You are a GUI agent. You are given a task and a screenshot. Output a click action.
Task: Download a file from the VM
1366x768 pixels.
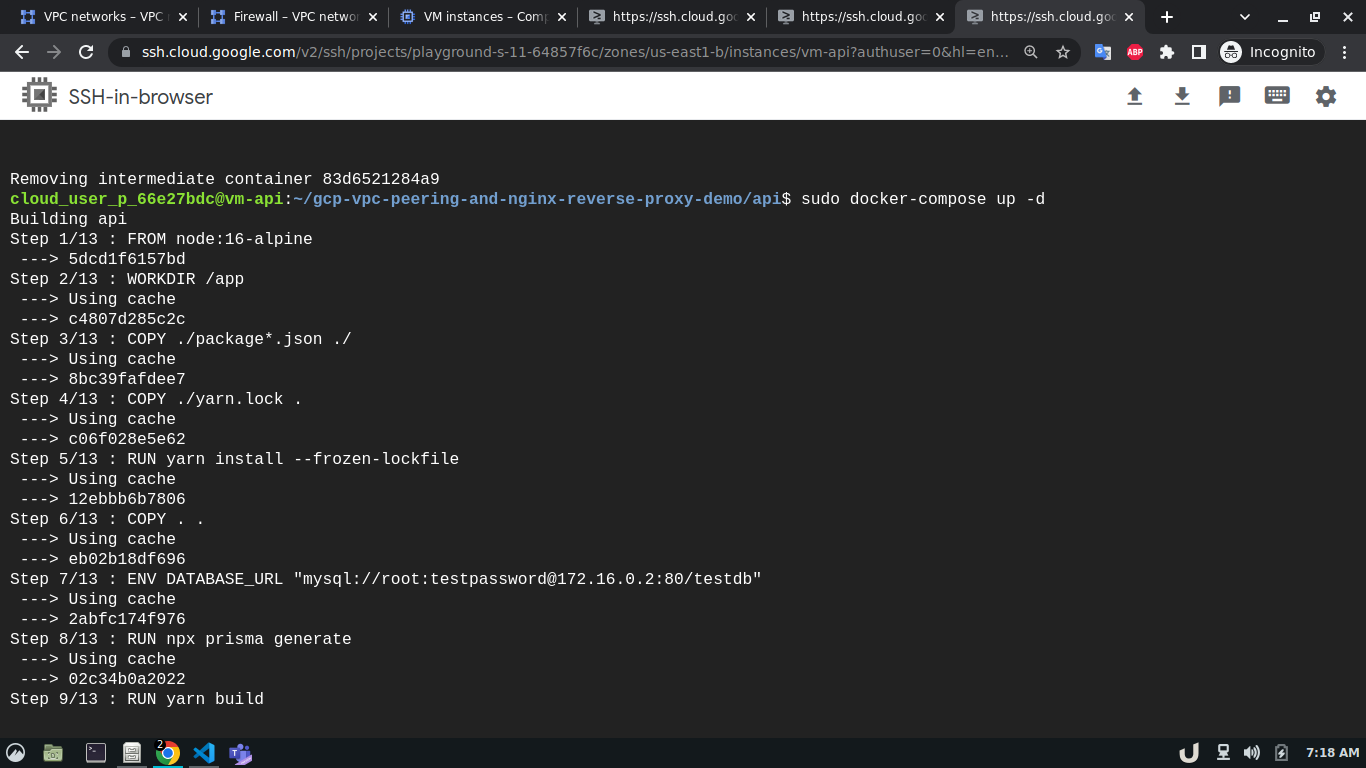(x=1182, y=96)
